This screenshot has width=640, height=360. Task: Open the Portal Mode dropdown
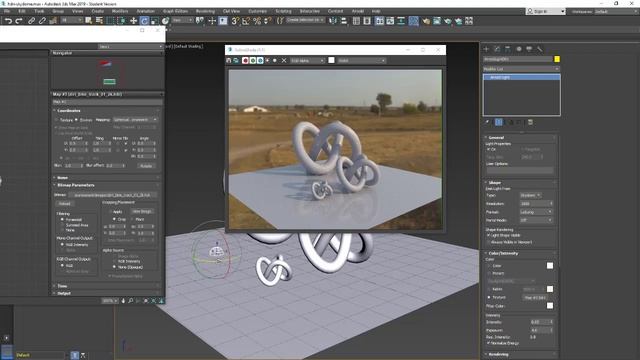[x=536, y=220]
